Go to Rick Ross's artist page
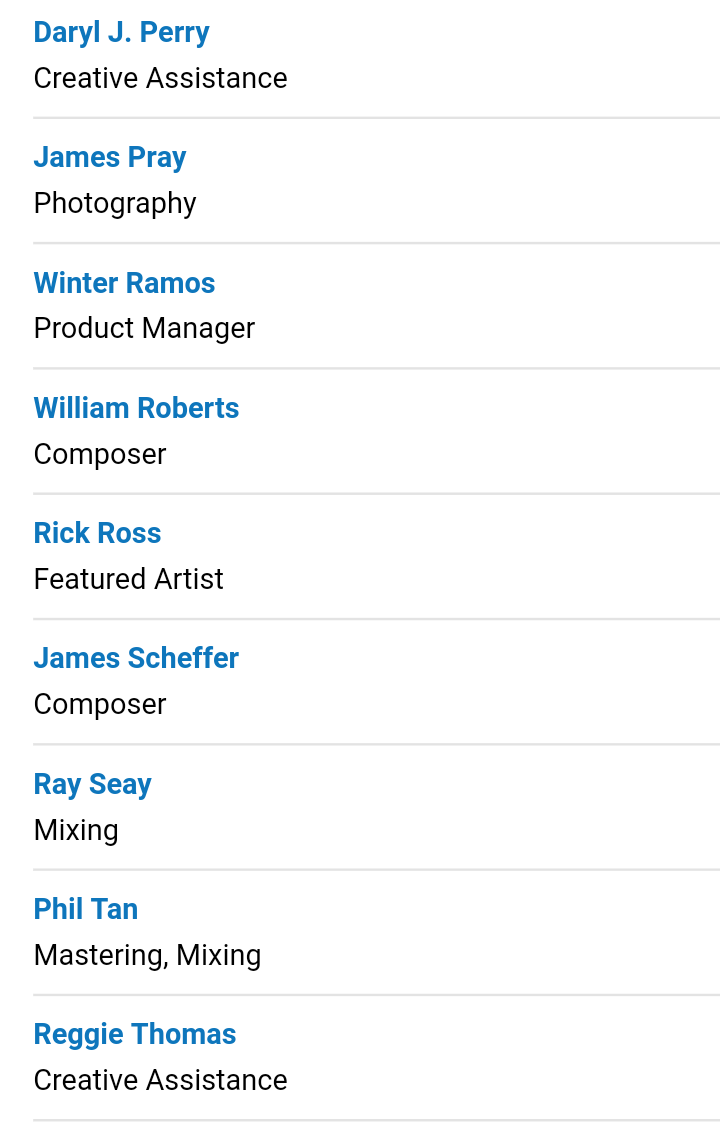720x1123 pixels. 97,533
